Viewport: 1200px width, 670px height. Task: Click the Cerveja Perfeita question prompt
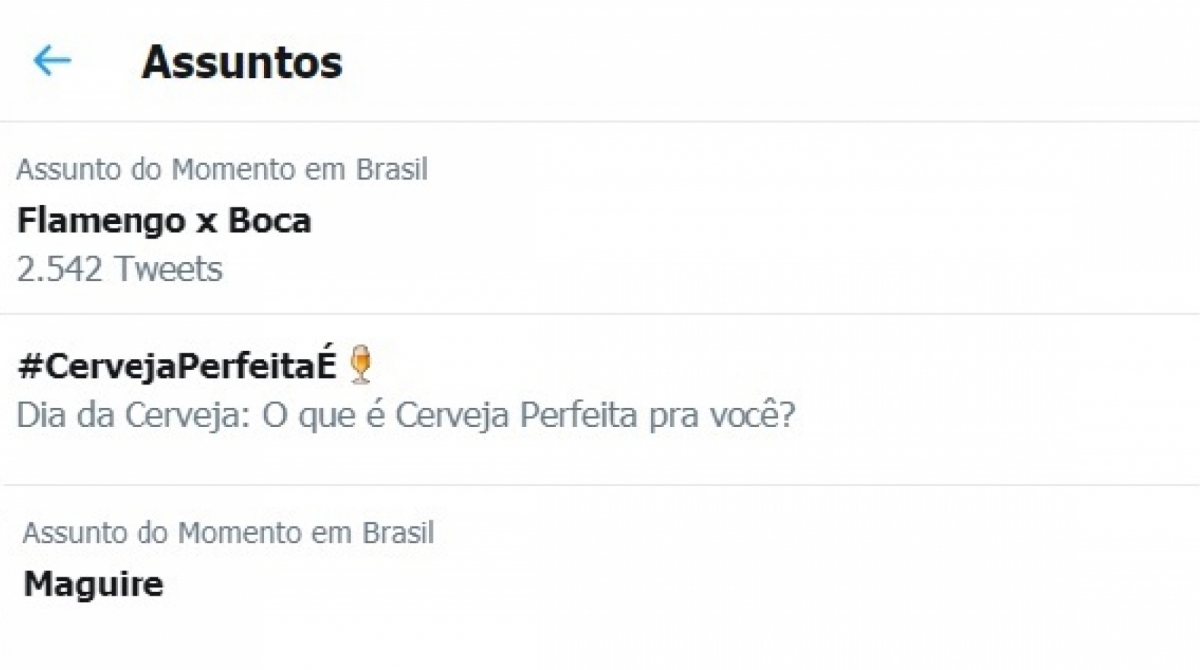[405, 414]
